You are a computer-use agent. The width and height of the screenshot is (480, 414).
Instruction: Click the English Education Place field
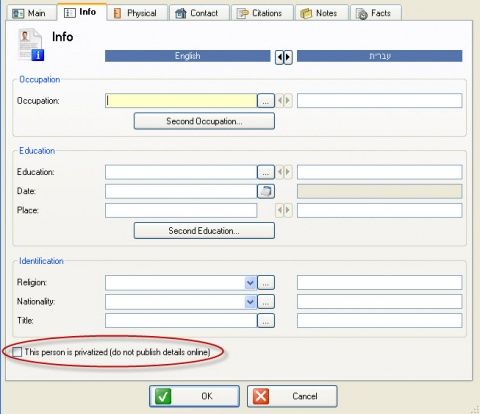click(181, 211)
